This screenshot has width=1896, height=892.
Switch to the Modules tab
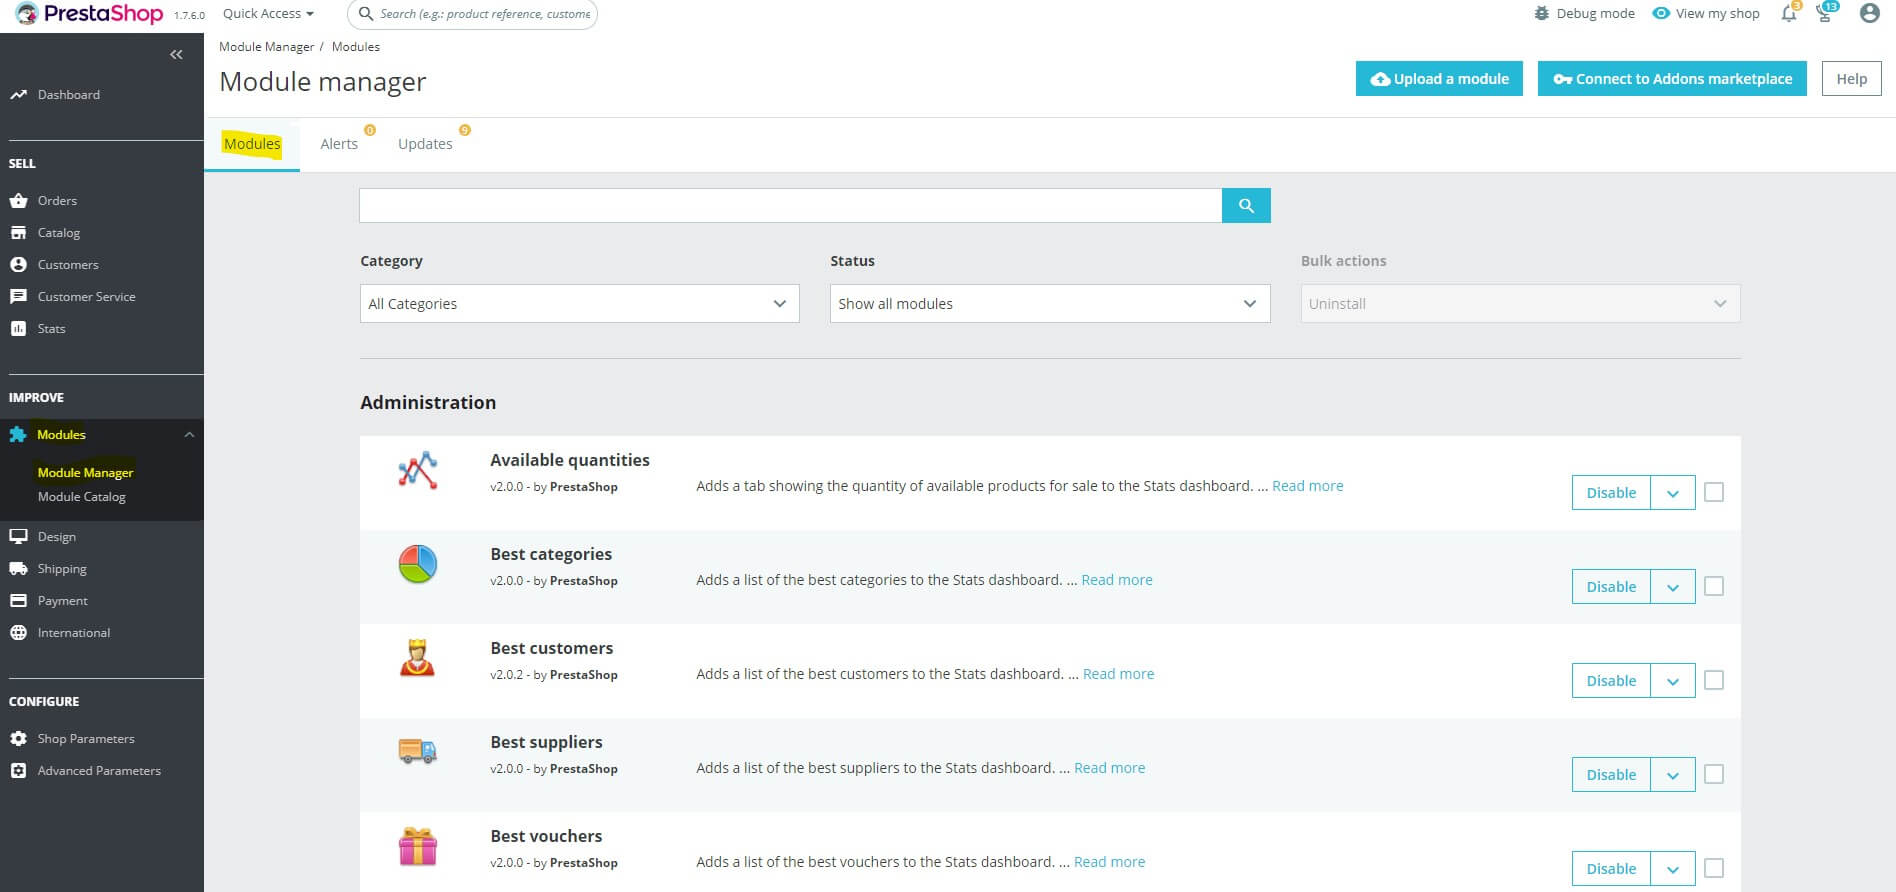pos(252,144)
